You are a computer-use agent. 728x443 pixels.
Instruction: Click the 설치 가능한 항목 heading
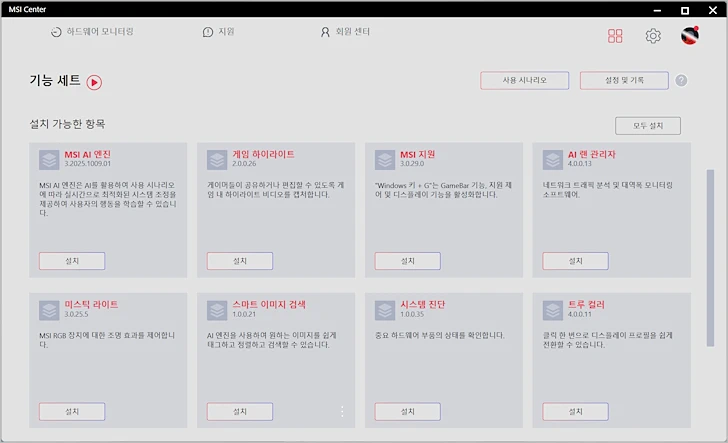(x=67, y=124)
